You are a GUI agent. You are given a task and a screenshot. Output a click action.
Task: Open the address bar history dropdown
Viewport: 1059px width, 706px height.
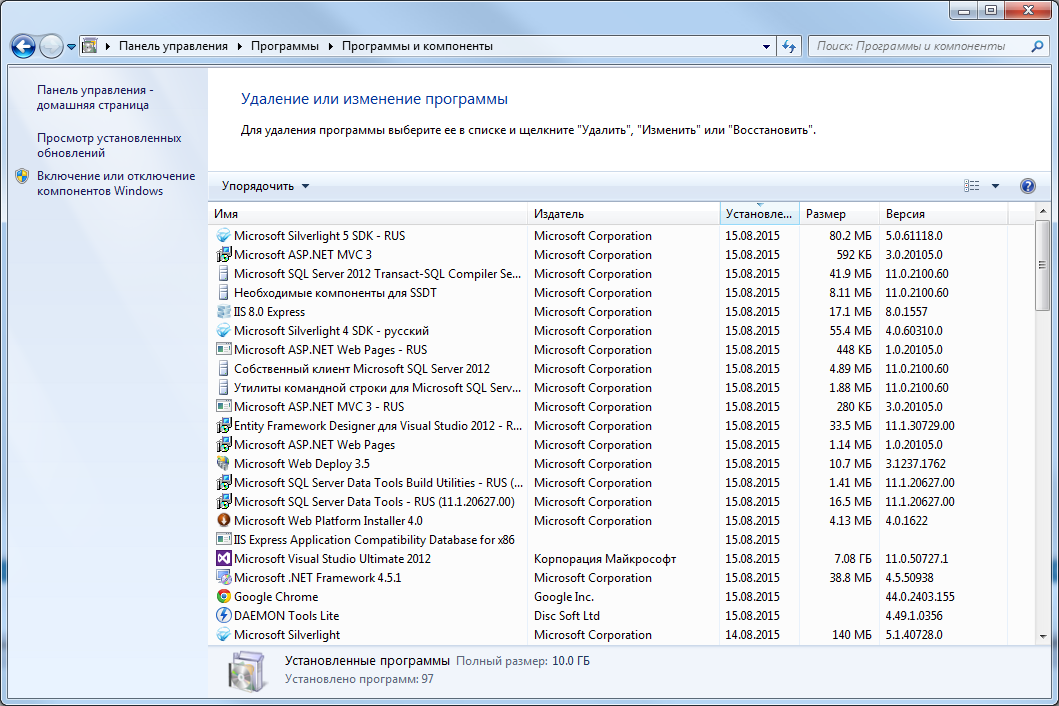(766, 46)
